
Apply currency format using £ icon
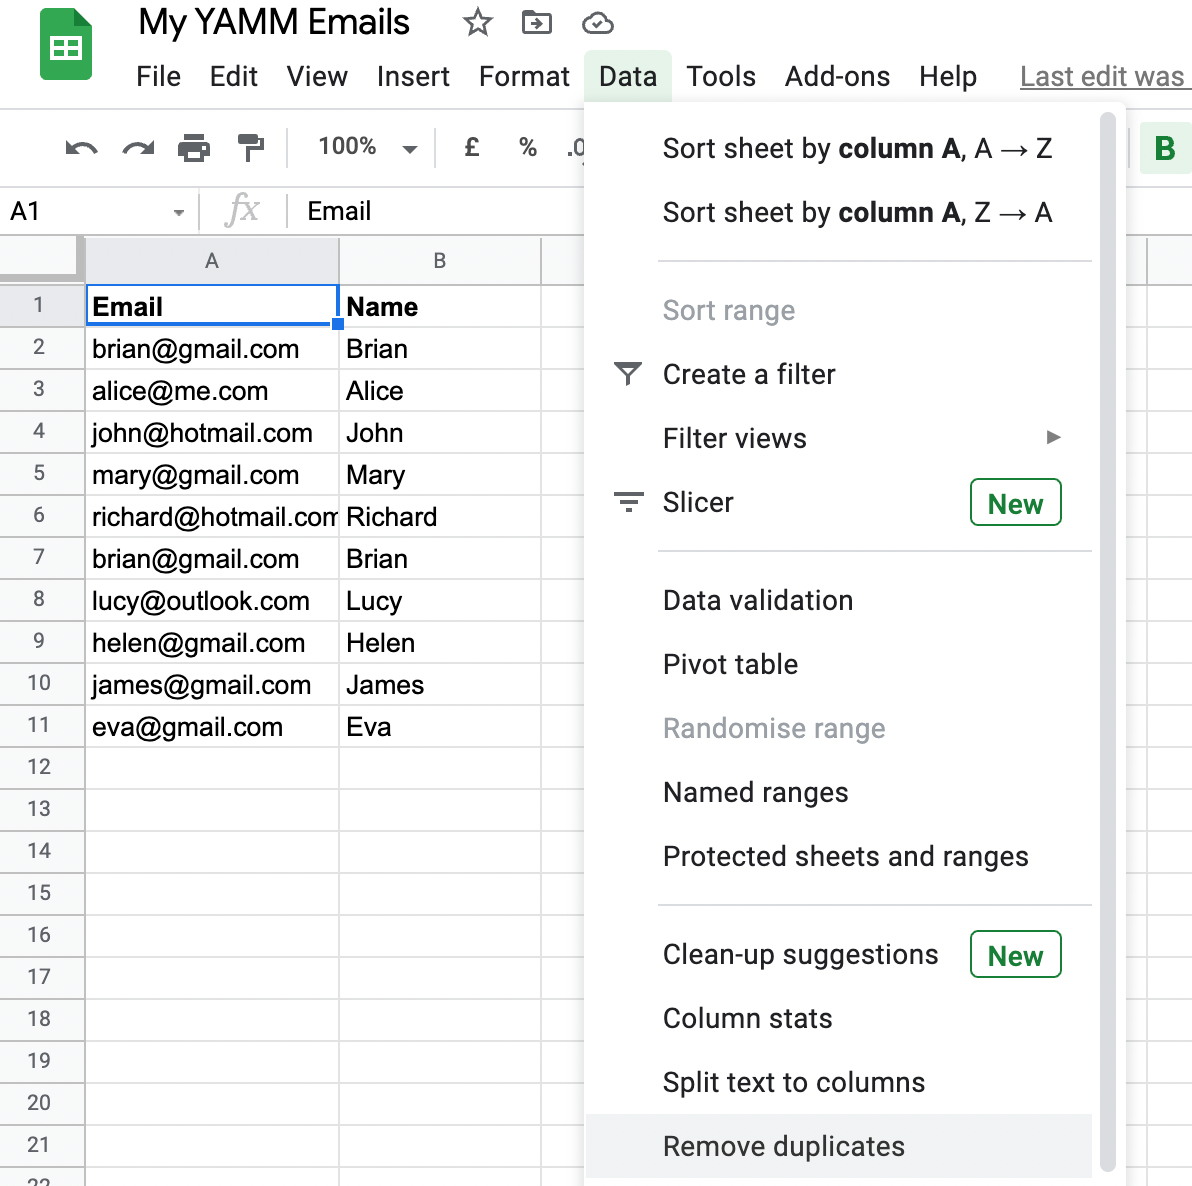tap(471, 148)
